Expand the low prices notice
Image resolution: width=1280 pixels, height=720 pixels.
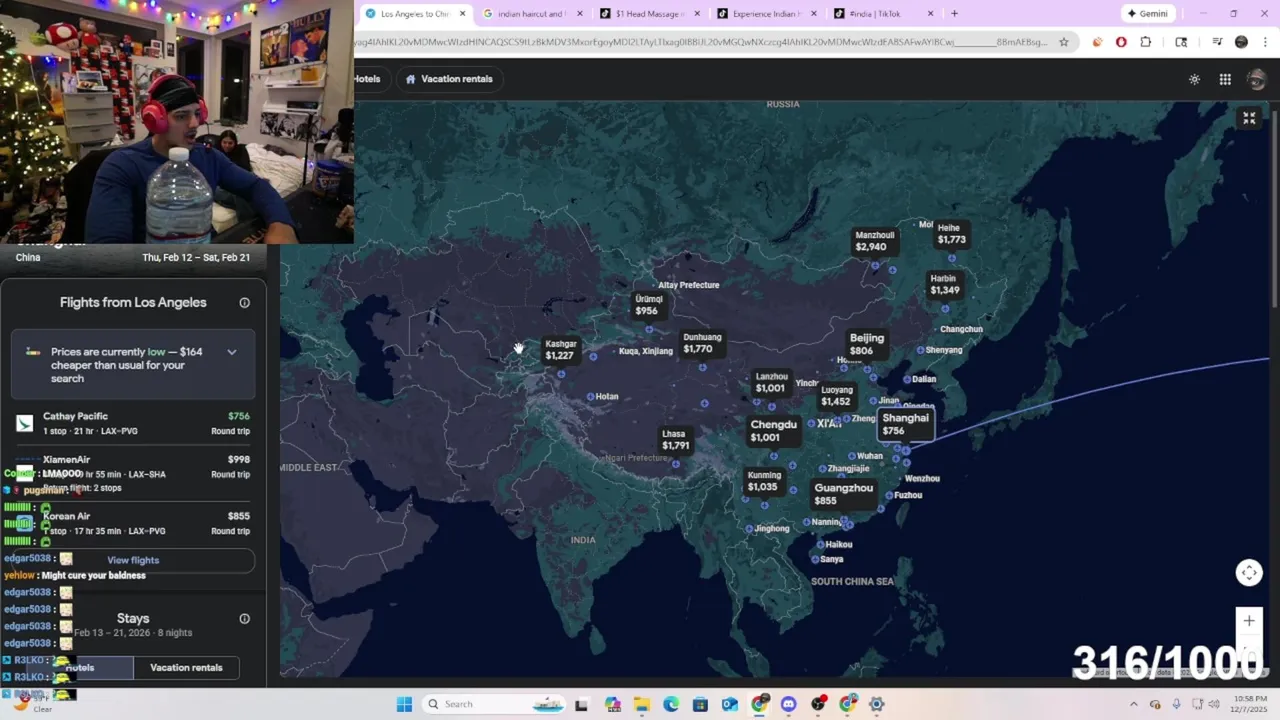pyautogui.click(x=232, y=352)
